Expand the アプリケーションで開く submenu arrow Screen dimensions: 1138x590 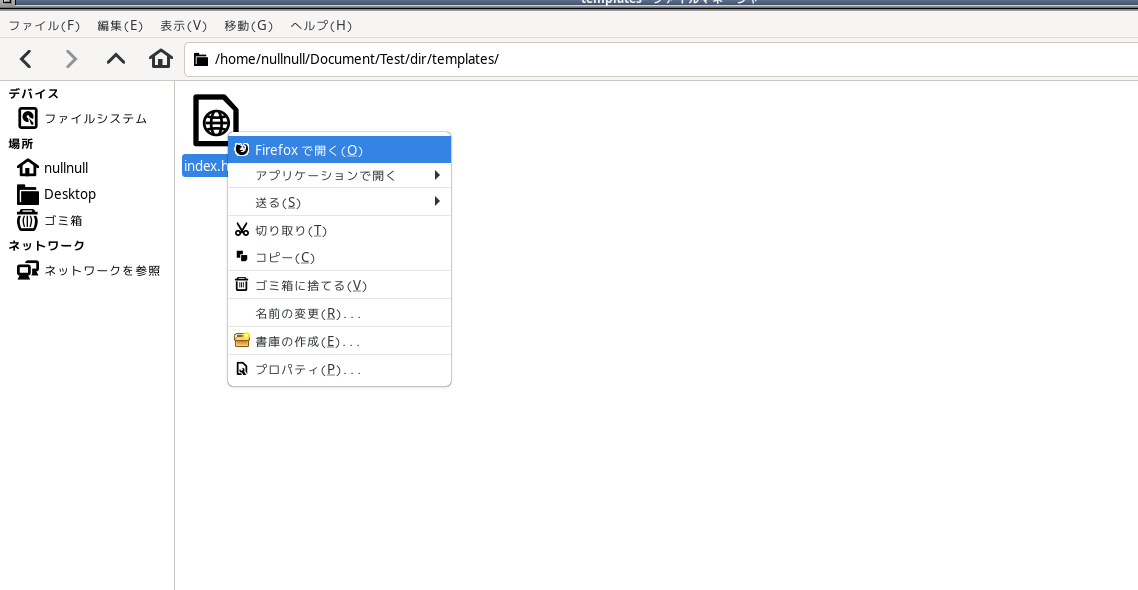point(437,175)
